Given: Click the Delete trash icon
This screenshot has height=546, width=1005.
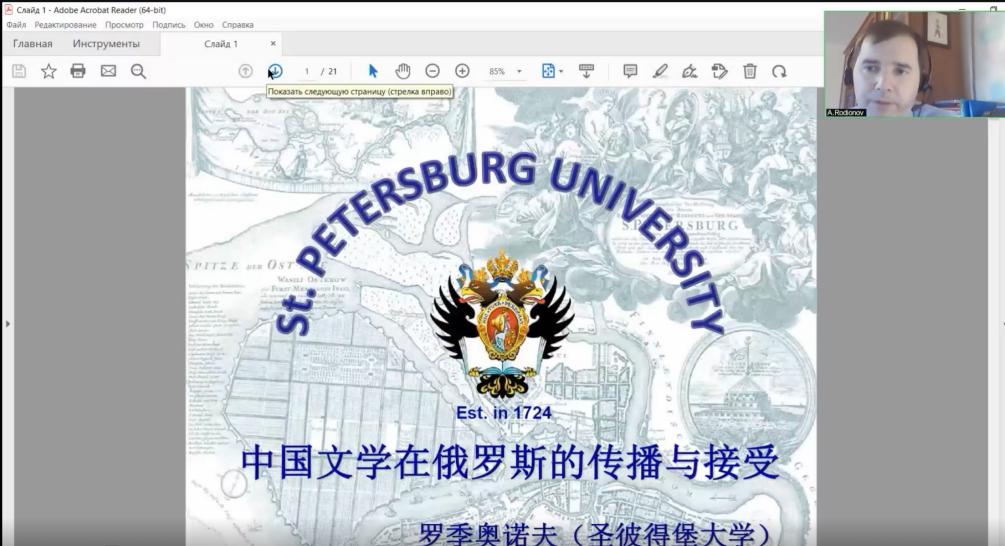Looking at the screenshot, I should click(x=750, y=71).
